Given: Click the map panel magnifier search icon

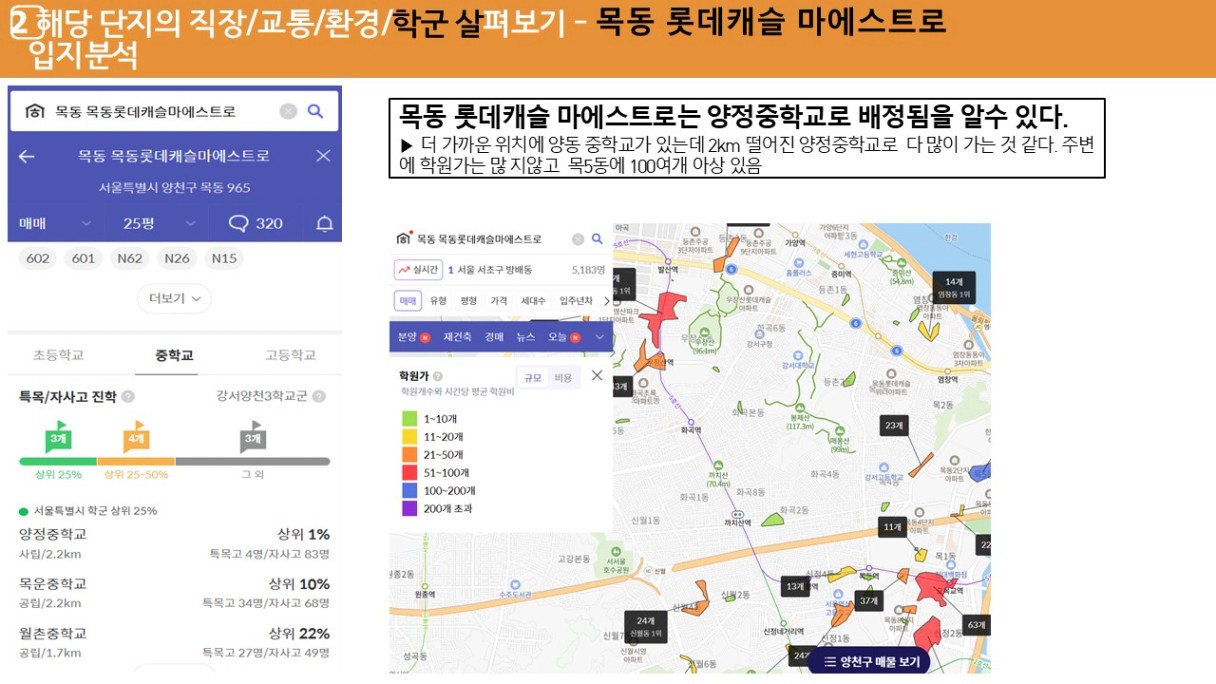Looking at the screenshot, I should (x=597, y=239).
